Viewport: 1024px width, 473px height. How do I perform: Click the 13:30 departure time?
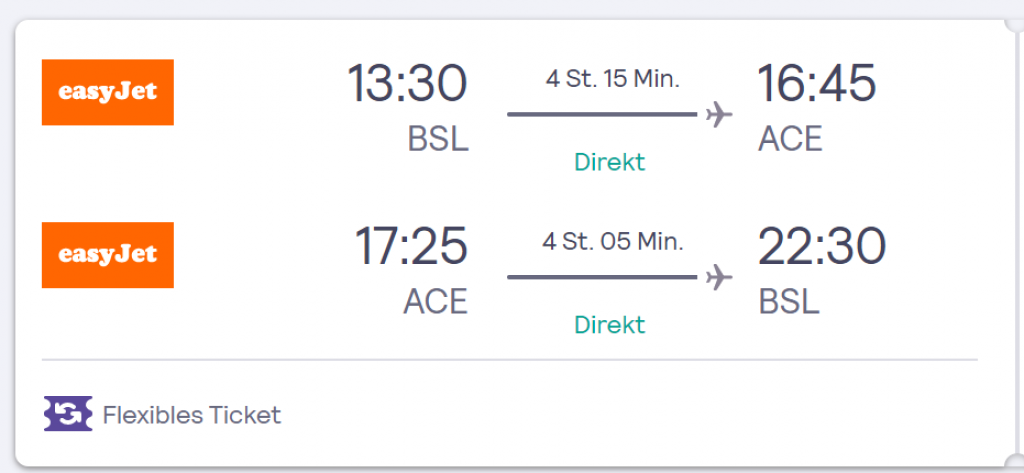click(x=407, y=84)
